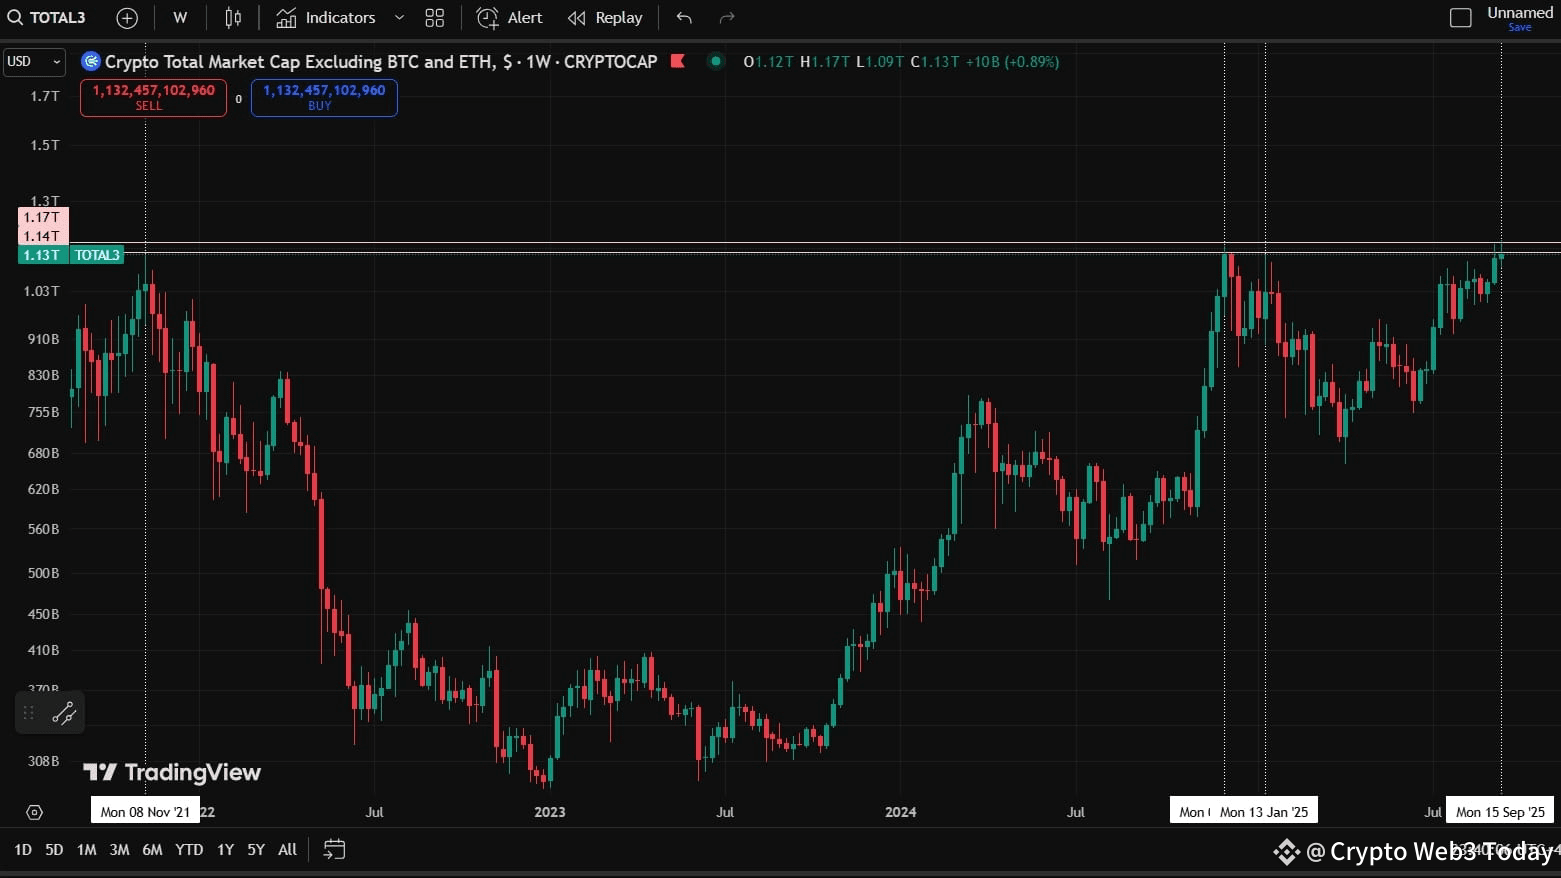The image size is (1561, 878).
Task: Create an Alert
Action: [x=510, y=18]
